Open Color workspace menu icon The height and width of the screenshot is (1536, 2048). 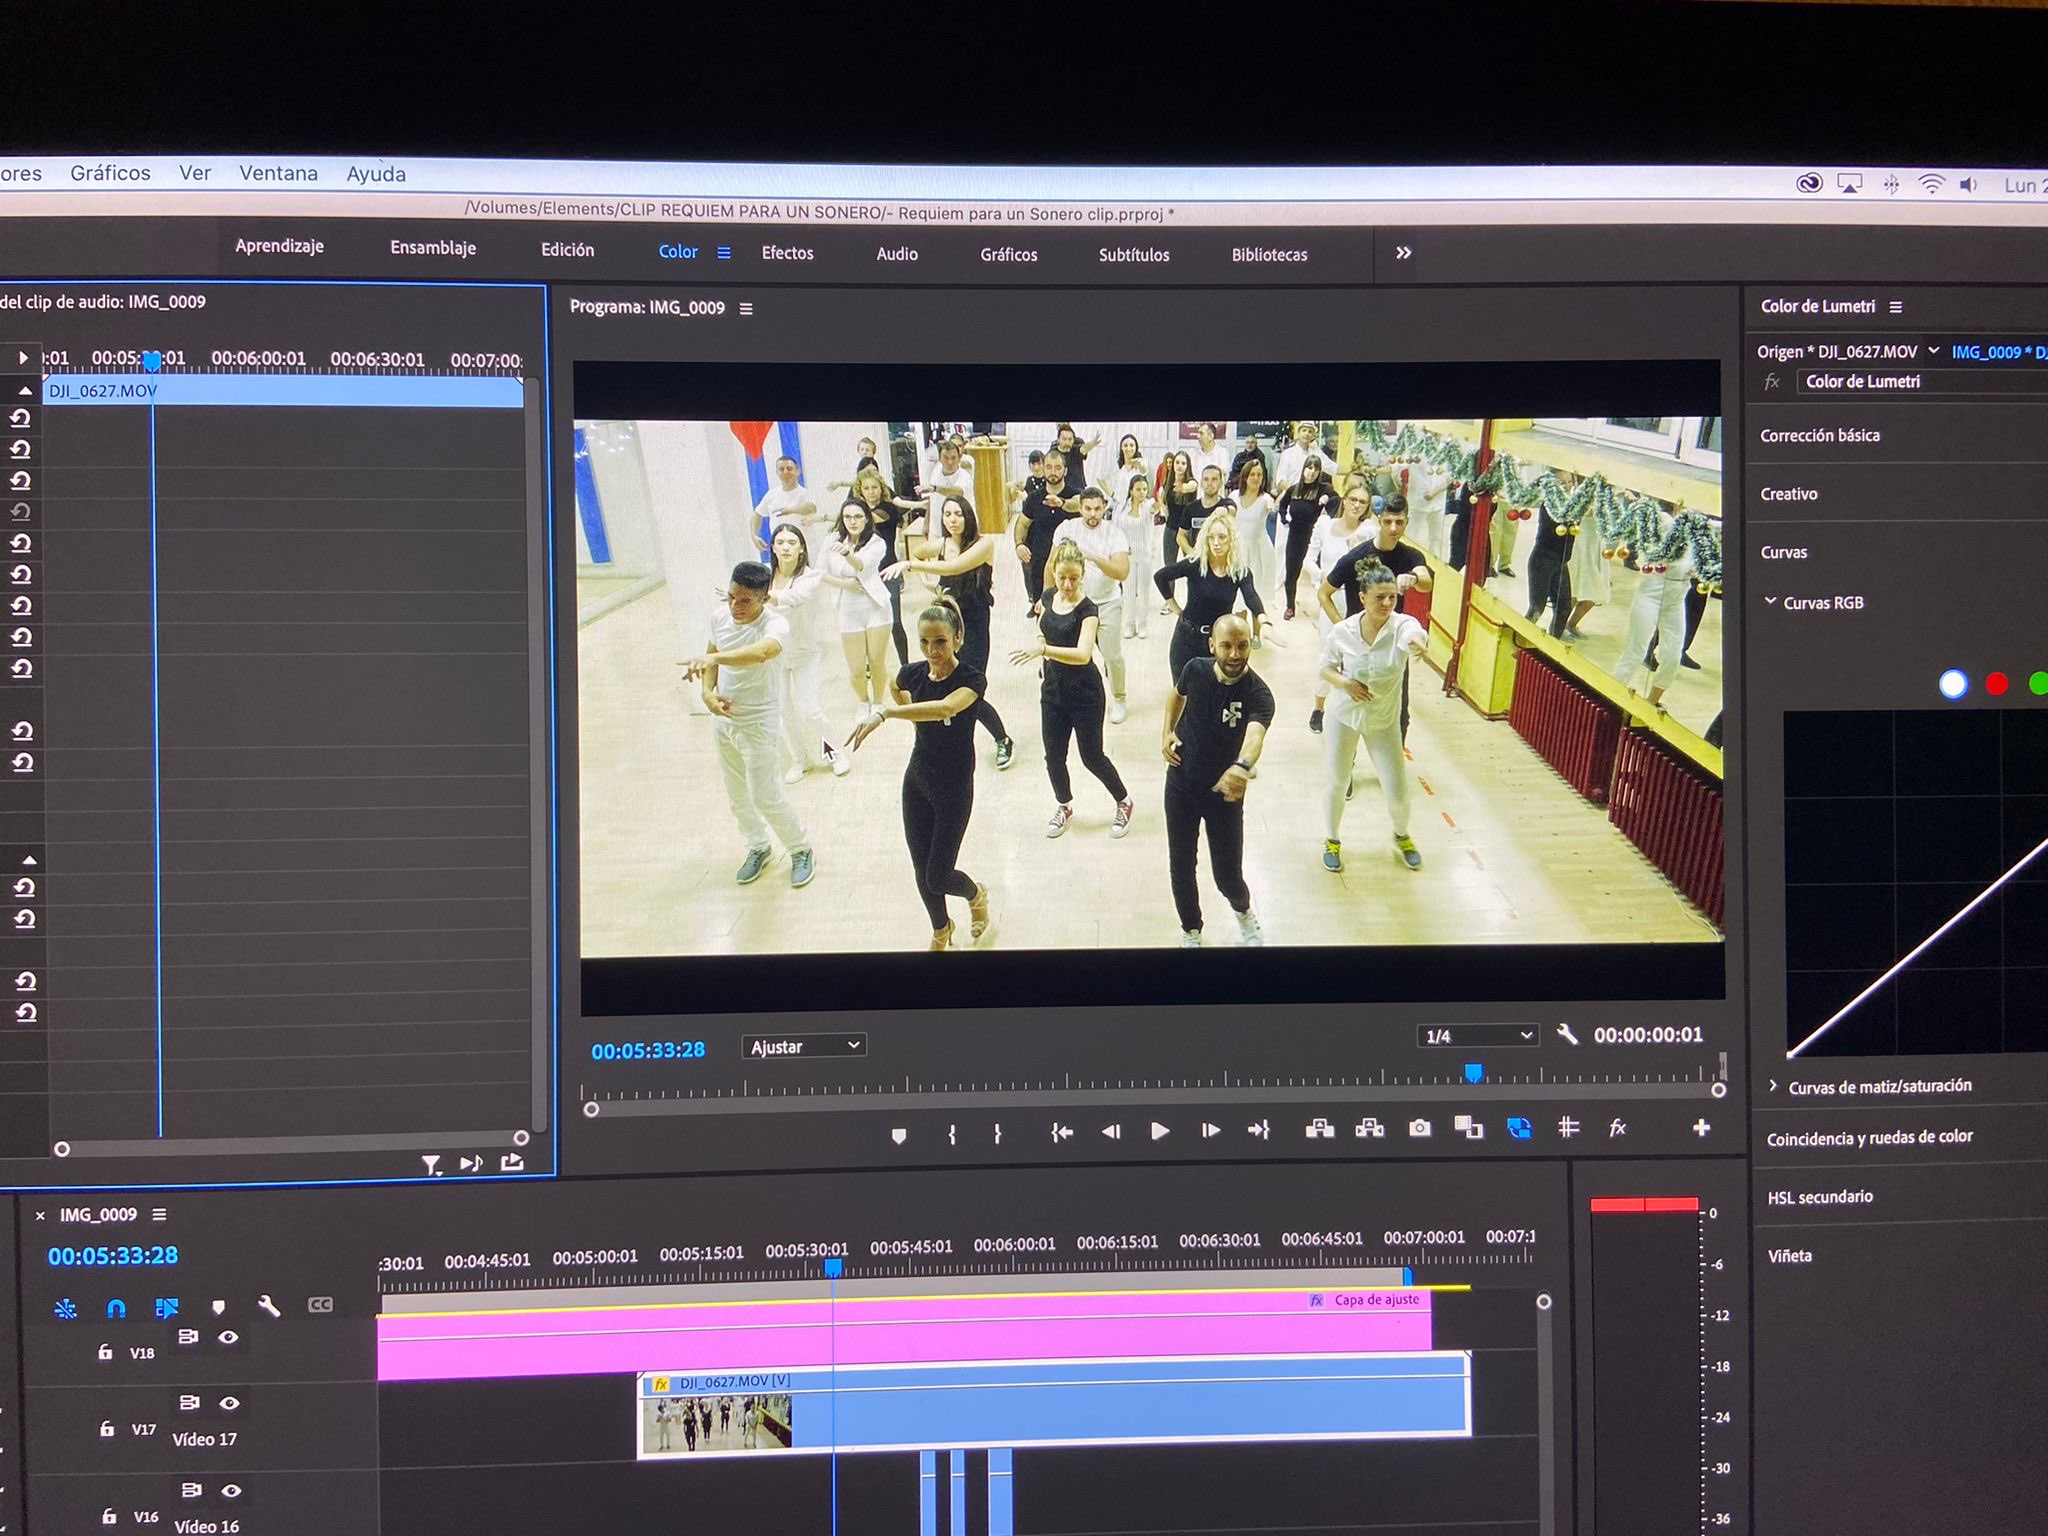tap(724, 253)
